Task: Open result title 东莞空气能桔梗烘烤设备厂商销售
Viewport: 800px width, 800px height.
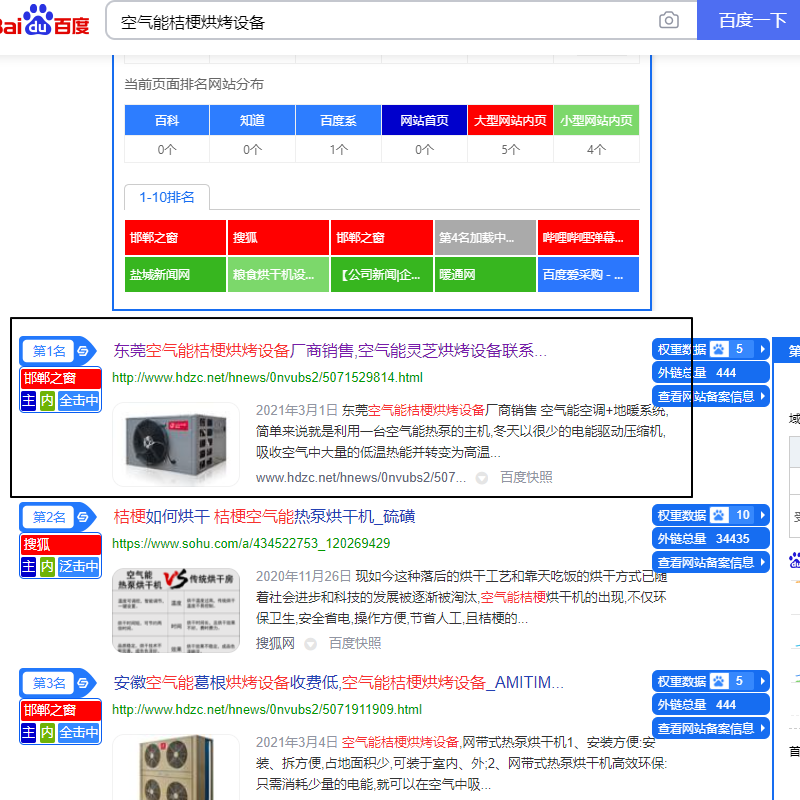Action: point(330,351)
